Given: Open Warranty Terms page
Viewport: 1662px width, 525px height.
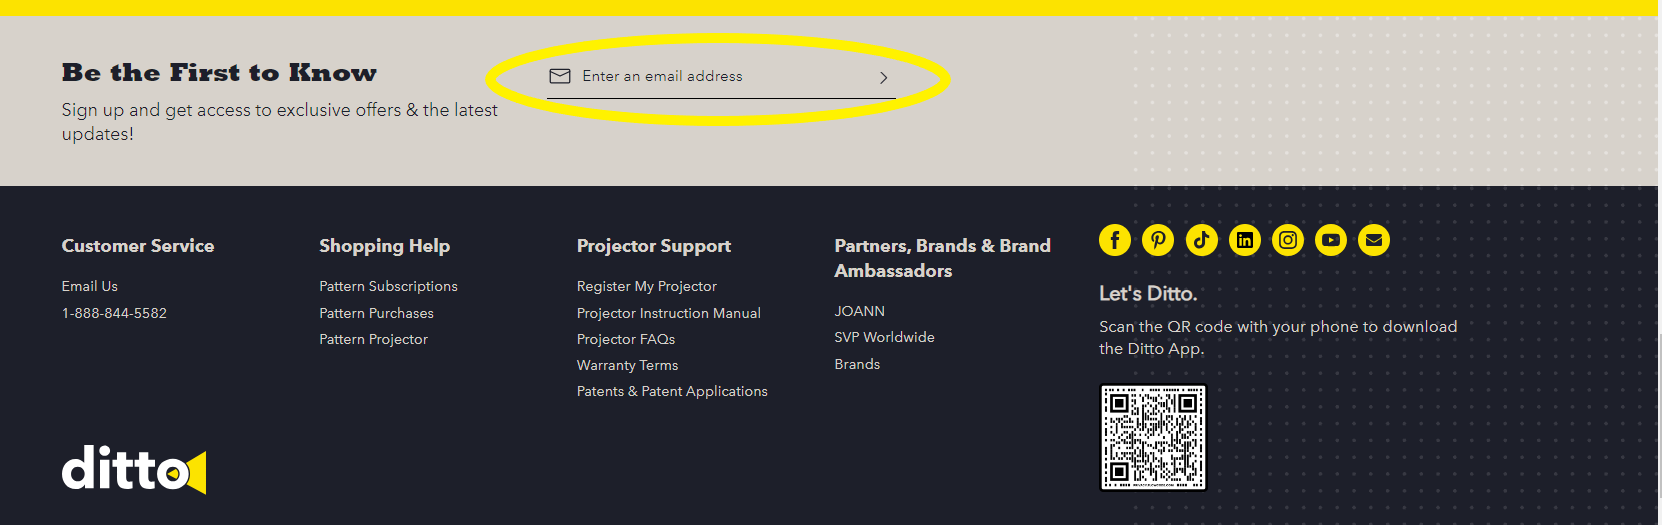Looking at the screenshot, I should click(627, 365).
